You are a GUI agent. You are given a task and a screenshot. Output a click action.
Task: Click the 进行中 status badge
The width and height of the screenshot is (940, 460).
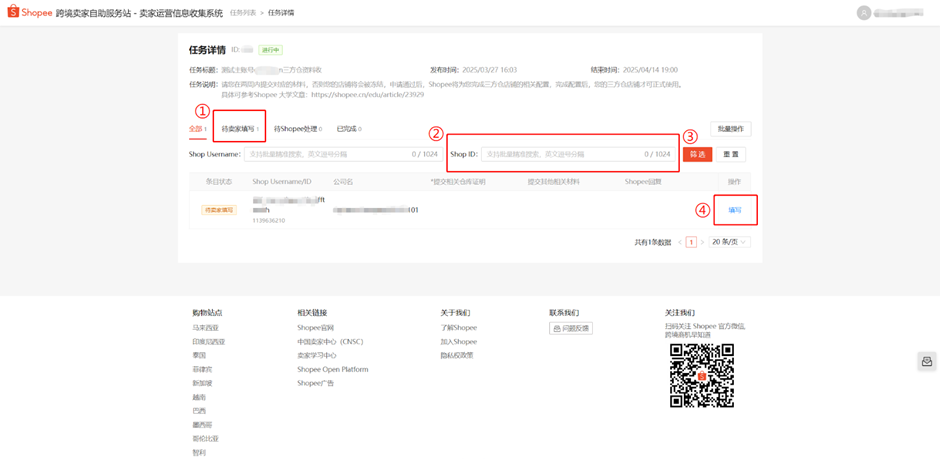[270, 50]
